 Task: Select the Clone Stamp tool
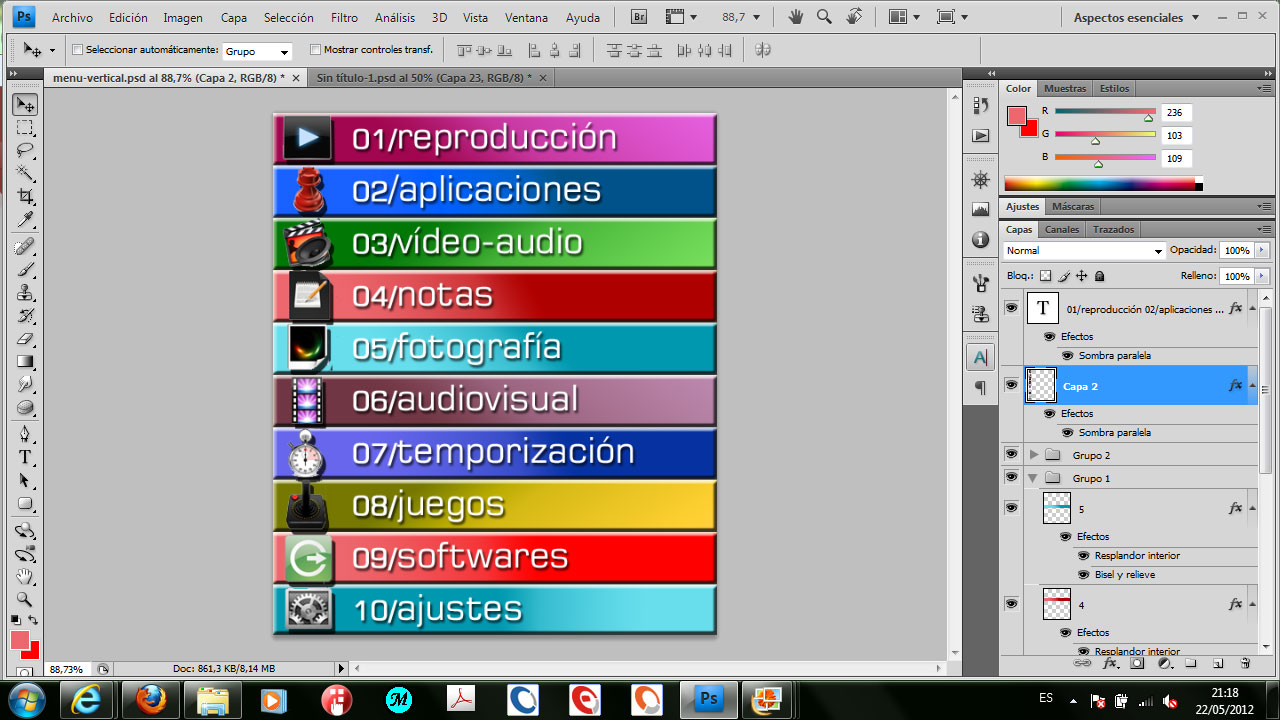pyautogui.click(x=25, y=293)
